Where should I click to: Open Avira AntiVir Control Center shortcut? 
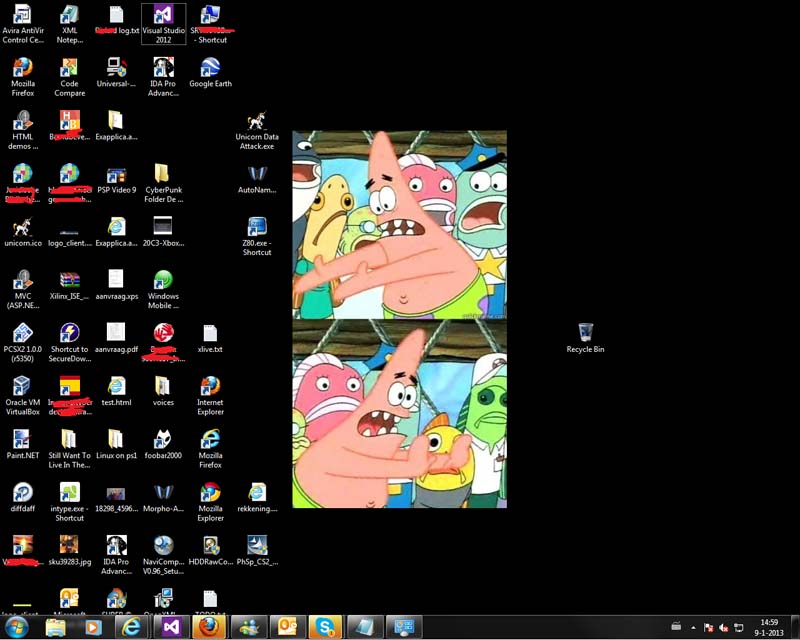[23, 23]
